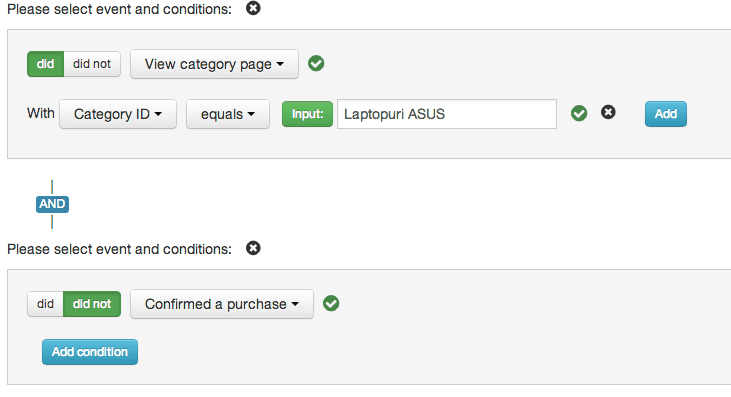
Task: Remove the first event block with X icon
Action: pos(253,8)
